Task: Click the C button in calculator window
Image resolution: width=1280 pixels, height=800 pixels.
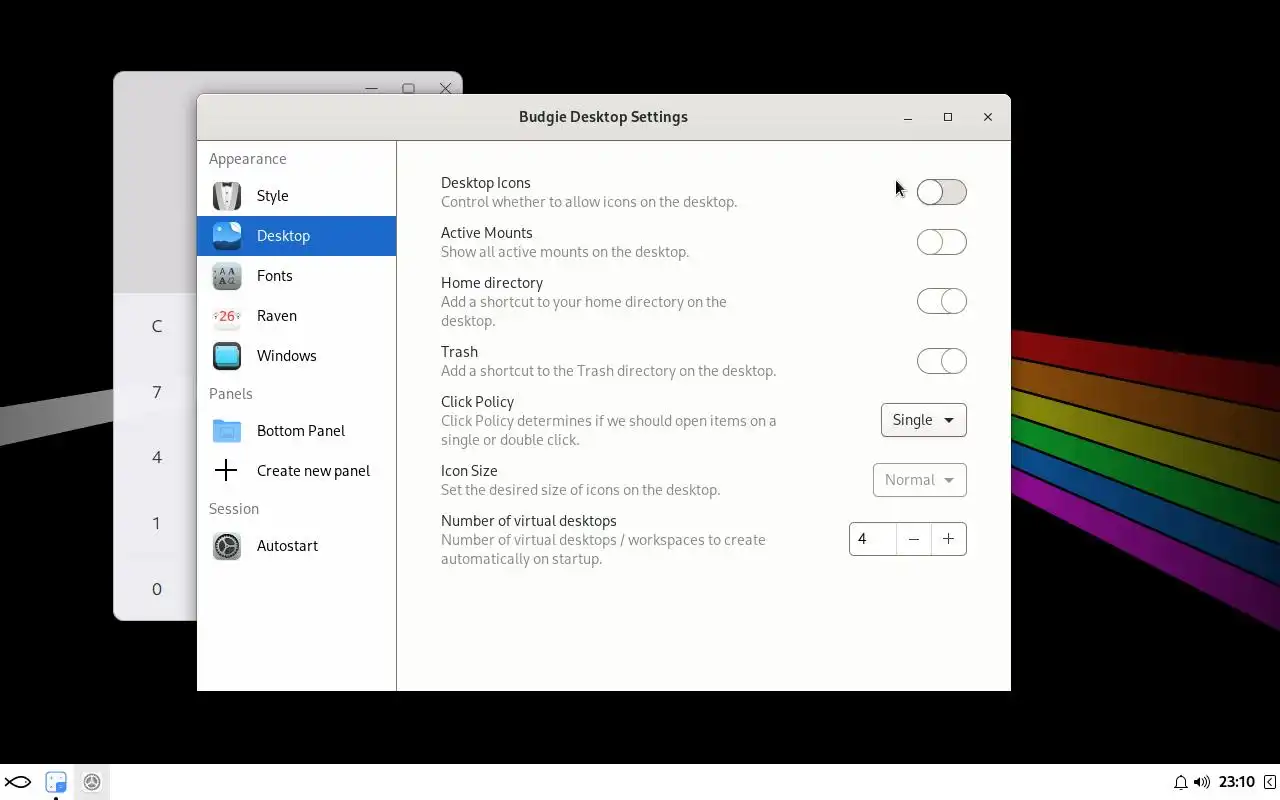Action: tap(157, 326)
